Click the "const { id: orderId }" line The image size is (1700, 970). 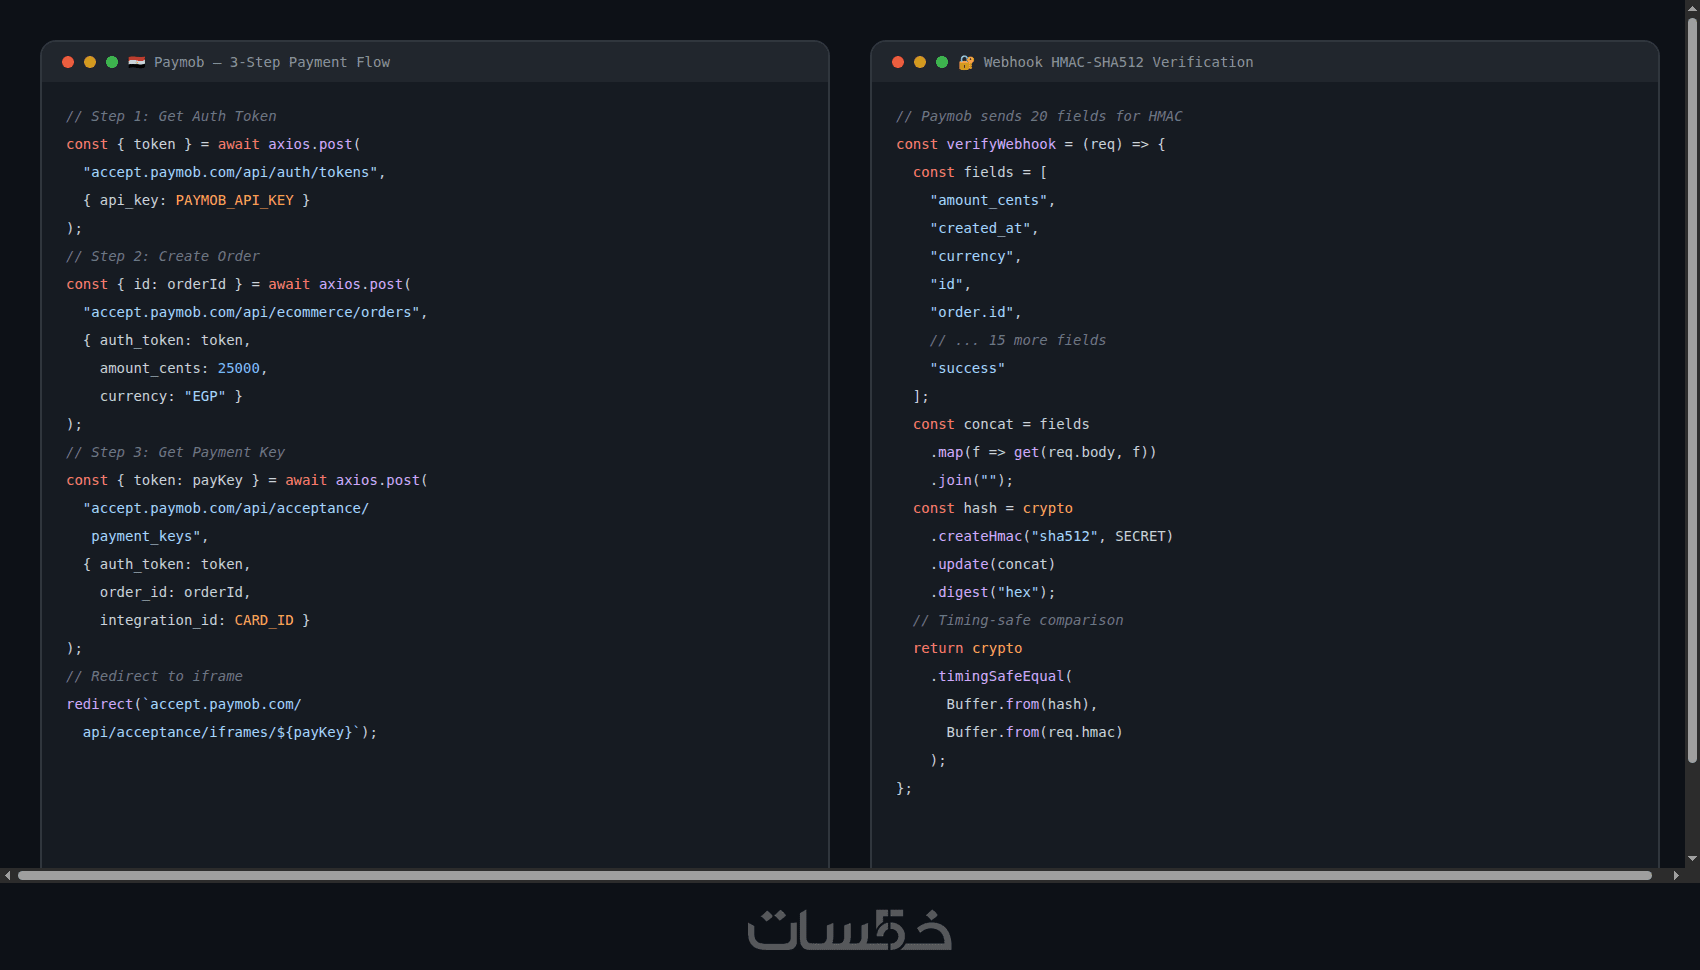(x=239, y=284)
